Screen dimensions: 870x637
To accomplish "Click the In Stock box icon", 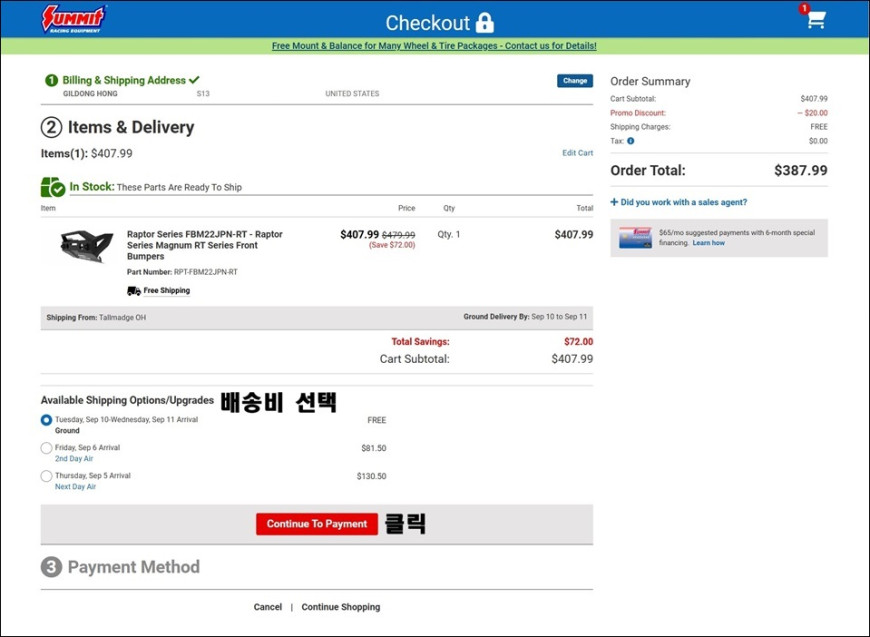I will 53,187.
